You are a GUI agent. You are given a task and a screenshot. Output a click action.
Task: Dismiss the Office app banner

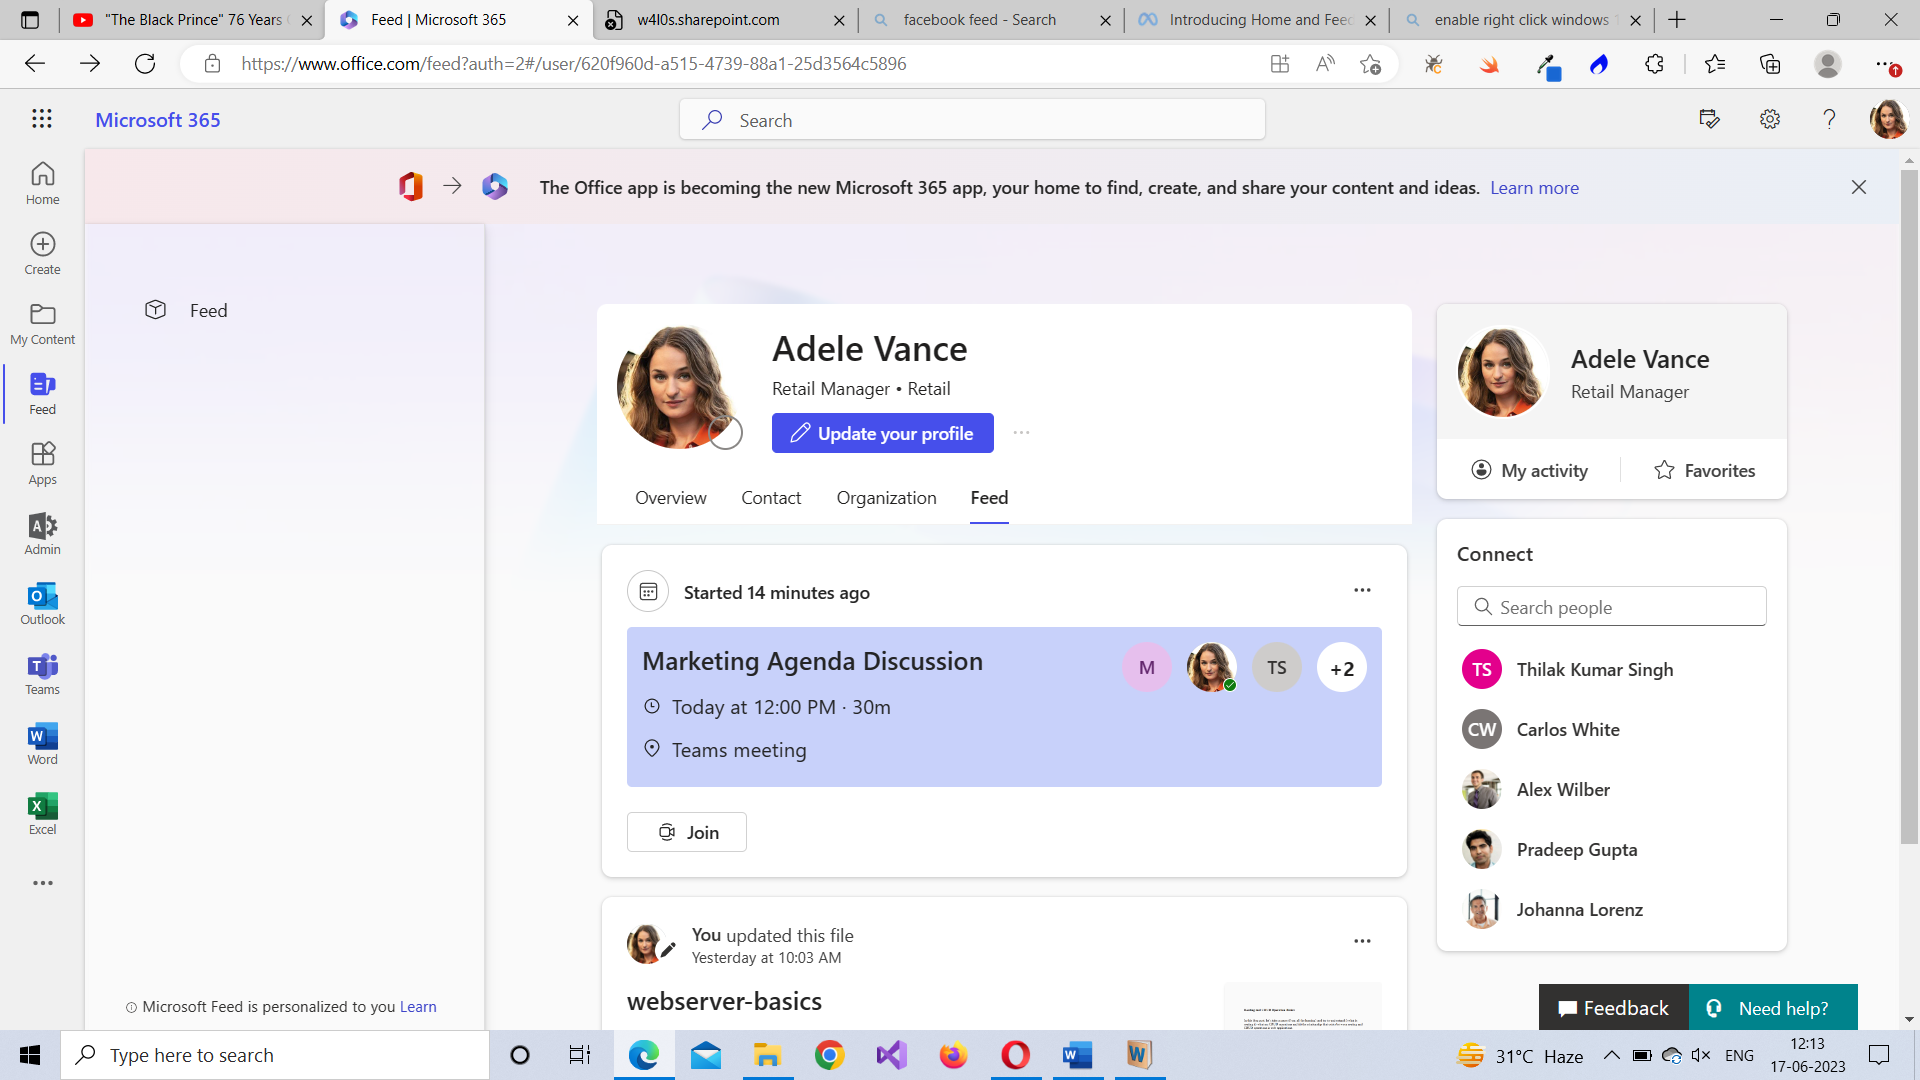[1858, 187]
